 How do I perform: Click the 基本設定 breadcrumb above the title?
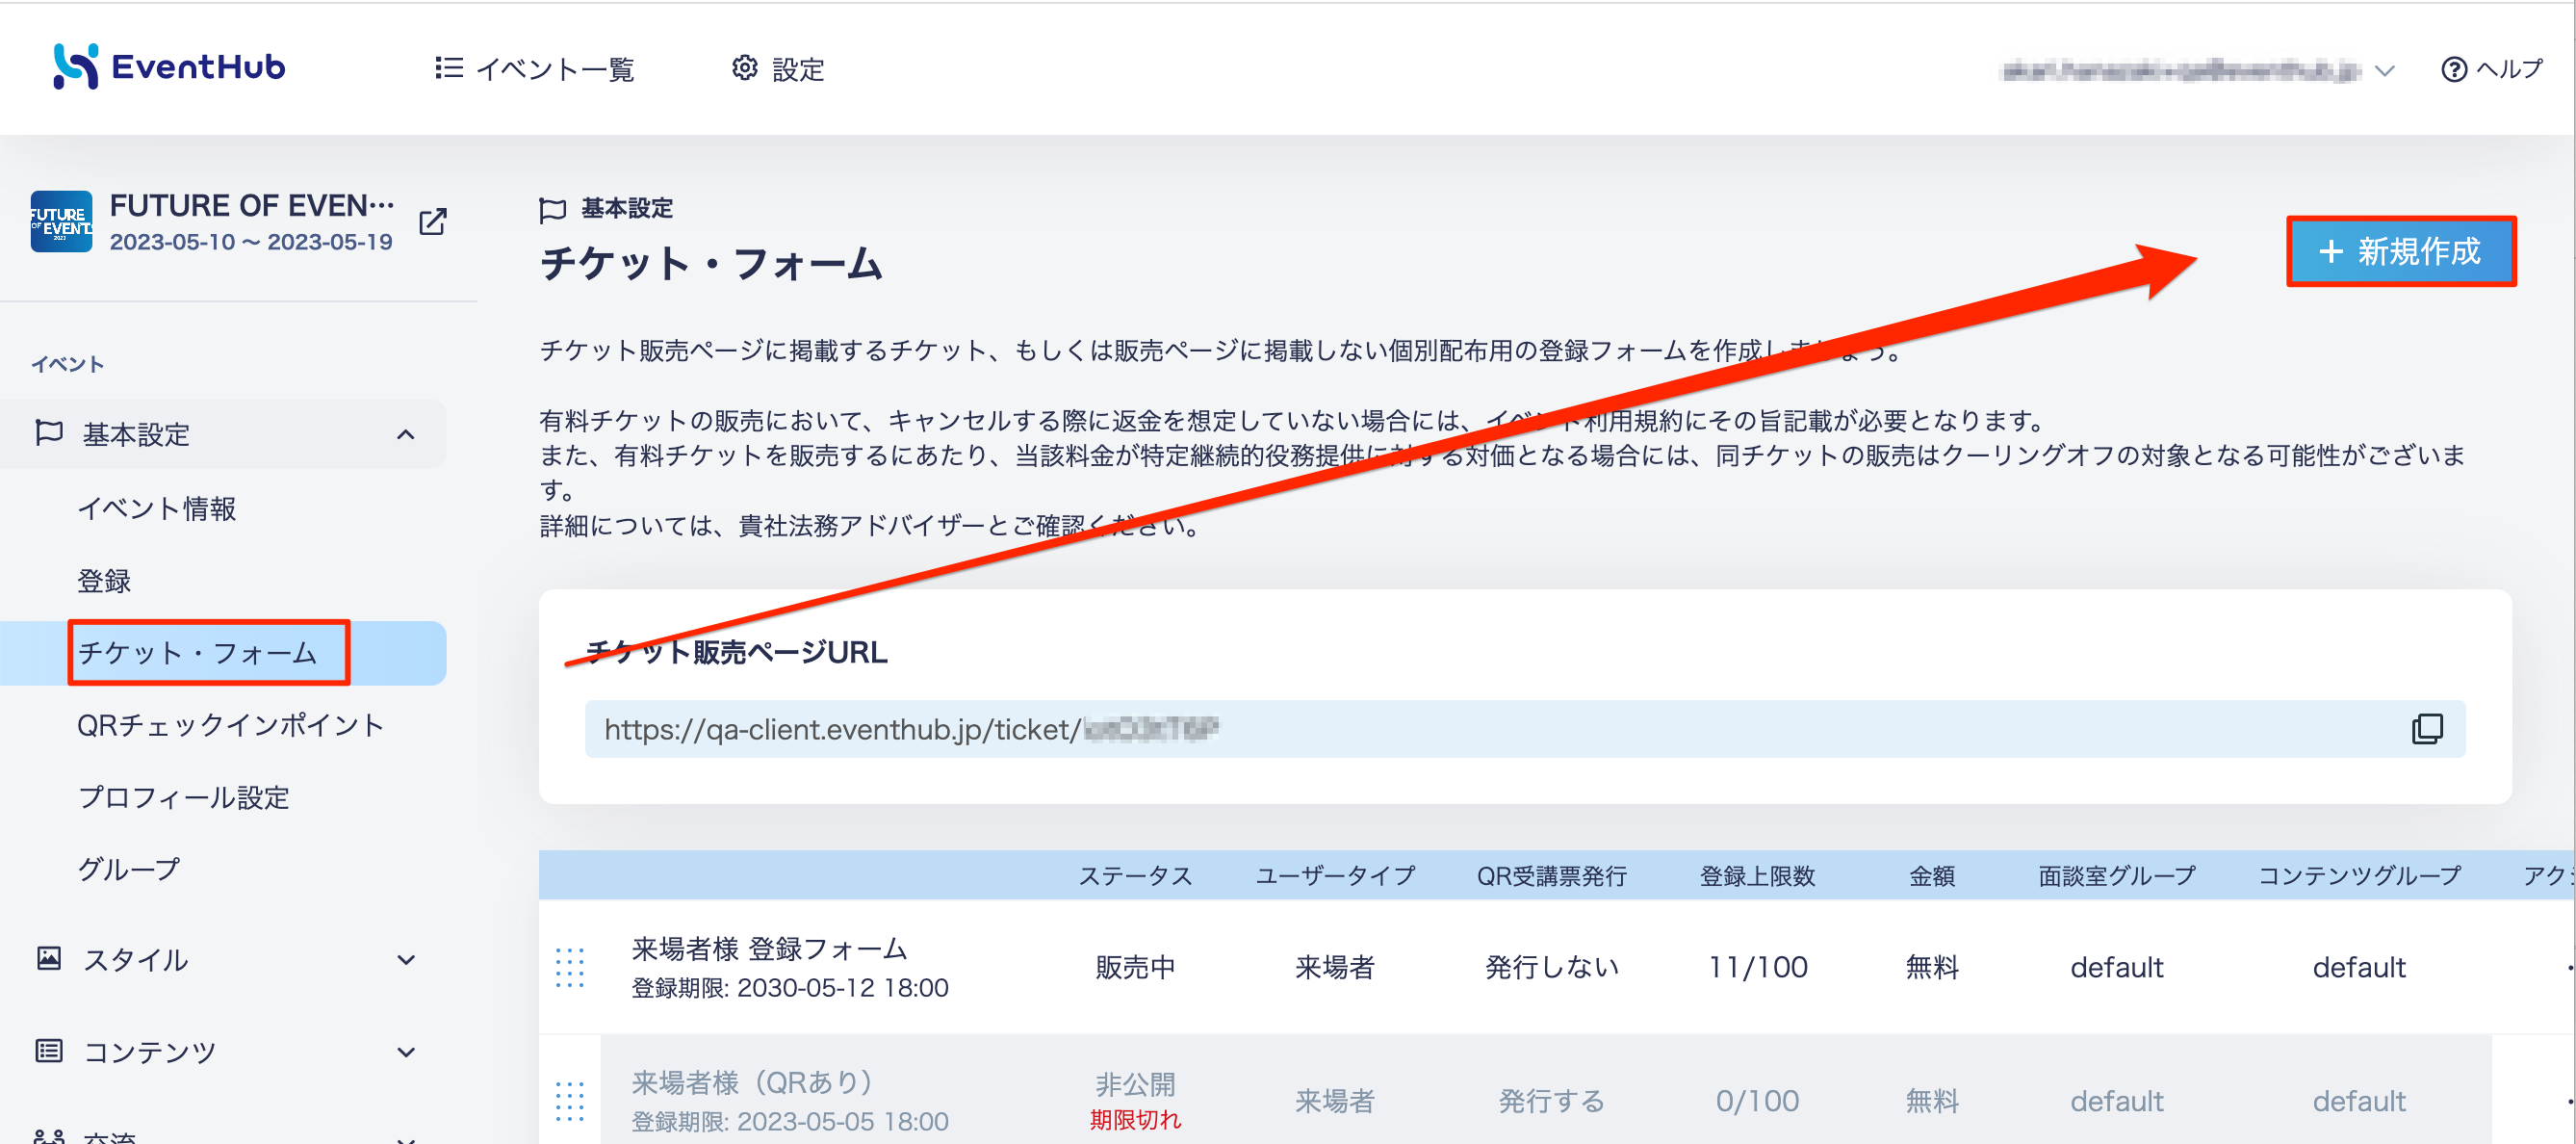tap(627, 208)
